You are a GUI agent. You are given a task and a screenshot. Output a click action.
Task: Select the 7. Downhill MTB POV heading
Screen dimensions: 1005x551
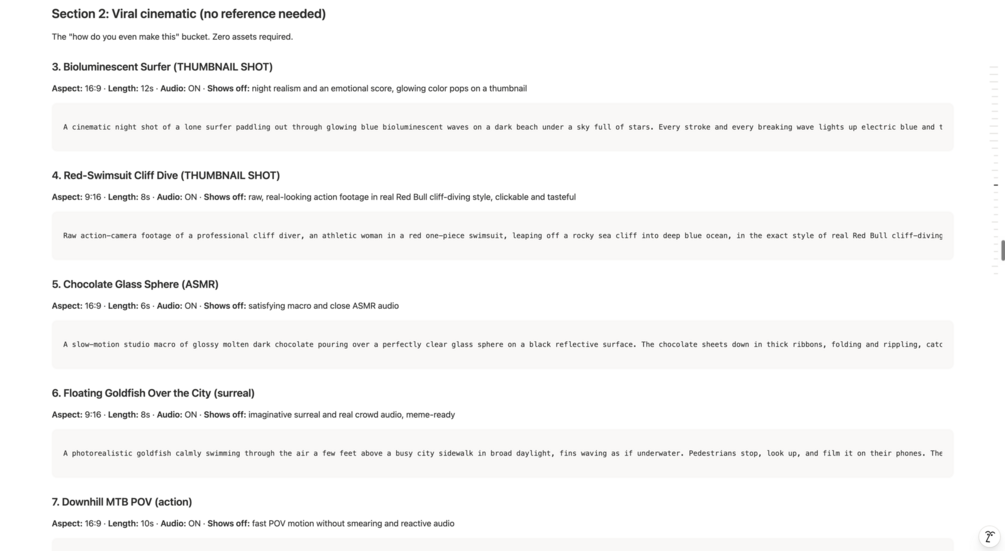click(122, 502)
